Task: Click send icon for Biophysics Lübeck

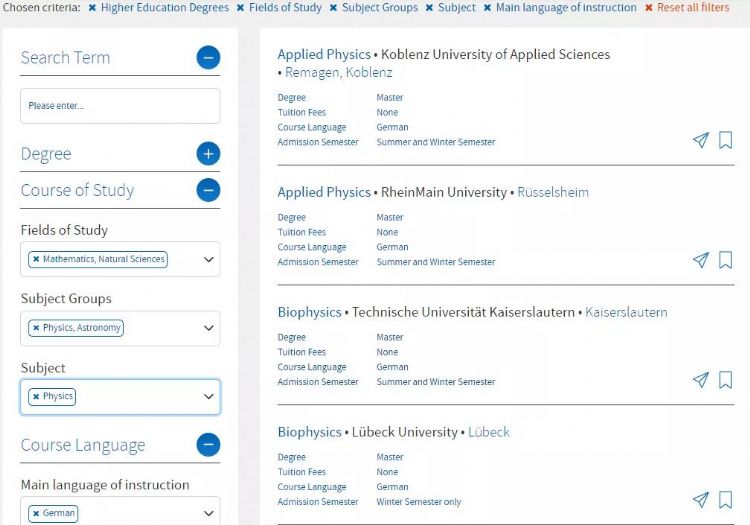Action: tap(700, 500)
